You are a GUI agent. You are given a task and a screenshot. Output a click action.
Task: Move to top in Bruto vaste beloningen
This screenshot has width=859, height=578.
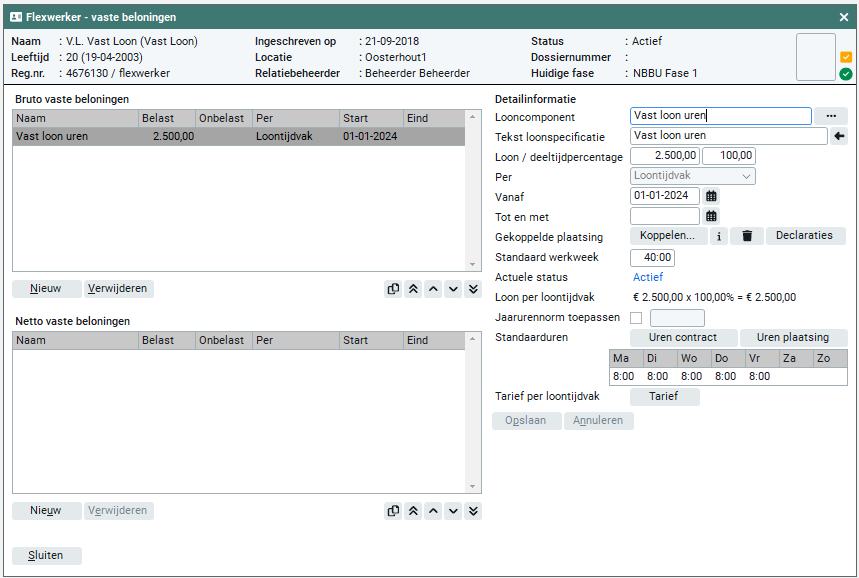(x=413, y=289)
